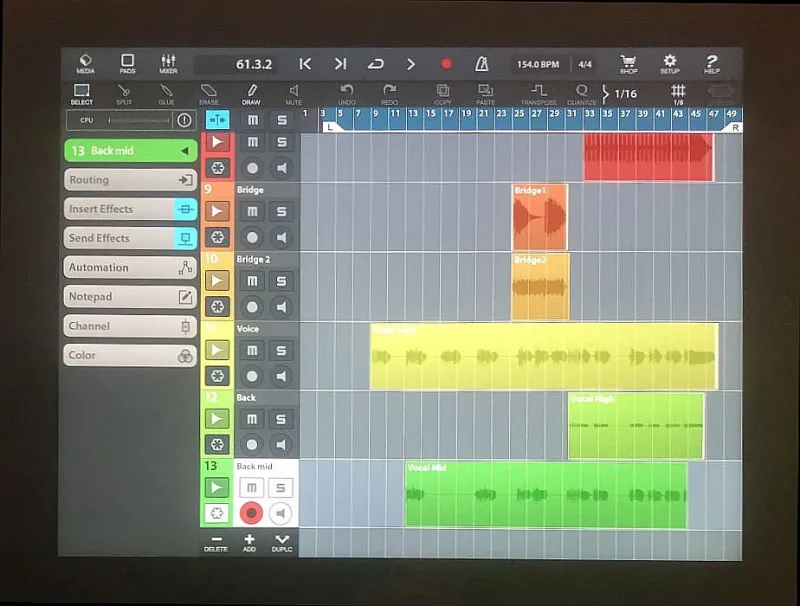Select the Glue tool
800x606 pixels.
166,94
